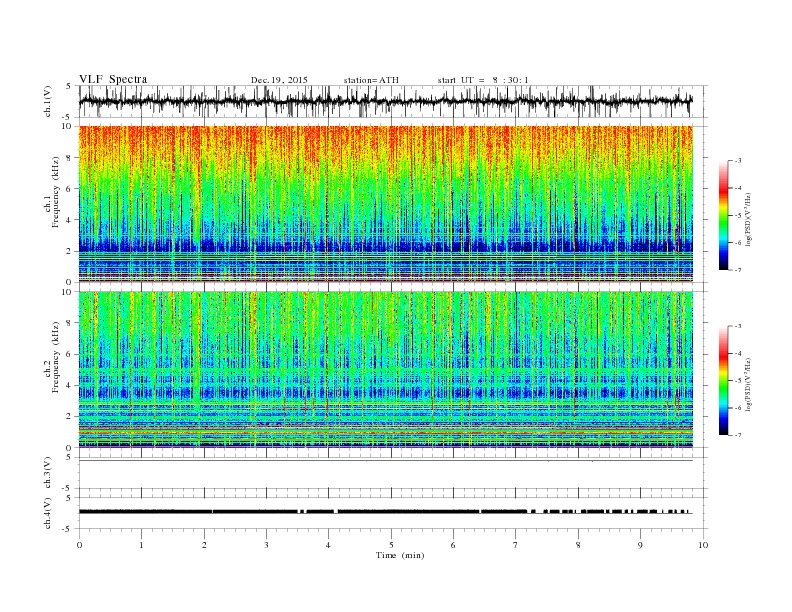Click the "8" tick on the time axis
Screen dimensions: 792x612
pos(578,545)
